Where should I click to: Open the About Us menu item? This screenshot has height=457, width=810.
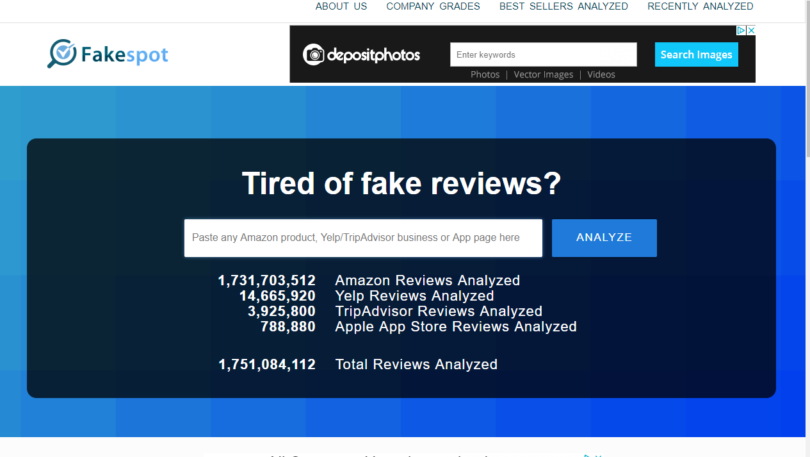click(x=341, y=6)
